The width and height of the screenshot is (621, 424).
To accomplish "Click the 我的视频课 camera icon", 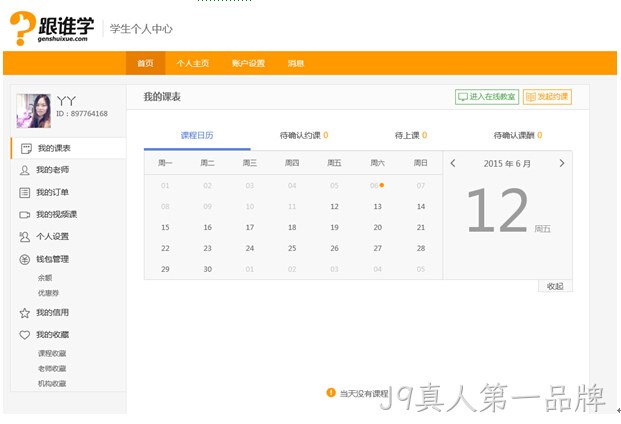I will (25, 215).
